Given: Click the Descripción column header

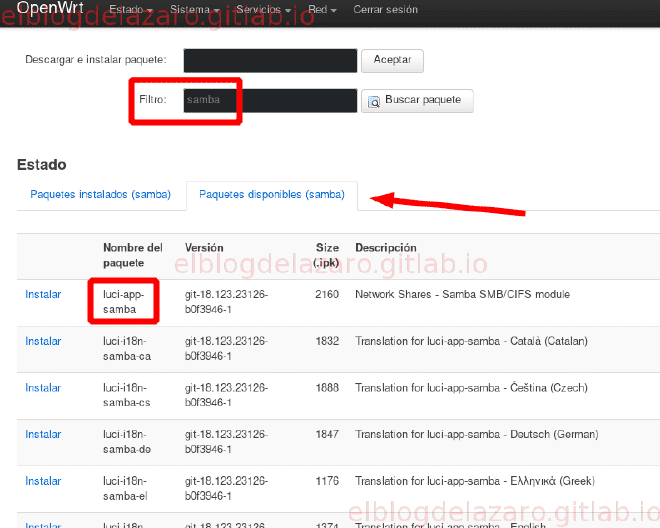Looking at the screenshot, I should click(386, 248).
